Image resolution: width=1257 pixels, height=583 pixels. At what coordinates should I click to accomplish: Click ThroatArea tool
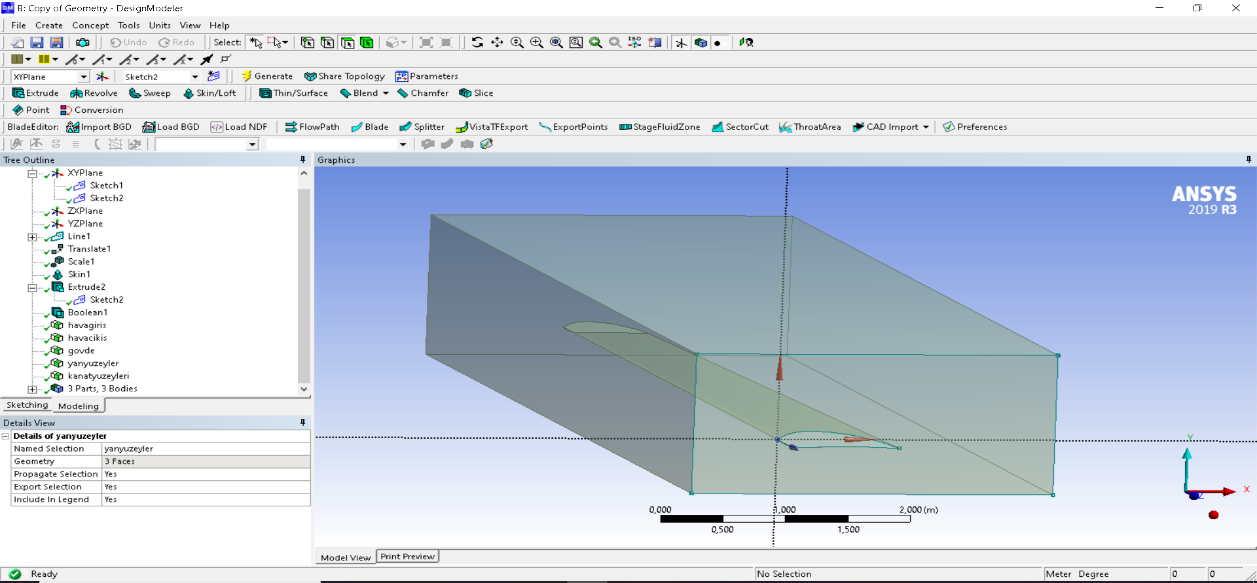tap(810, 127)
